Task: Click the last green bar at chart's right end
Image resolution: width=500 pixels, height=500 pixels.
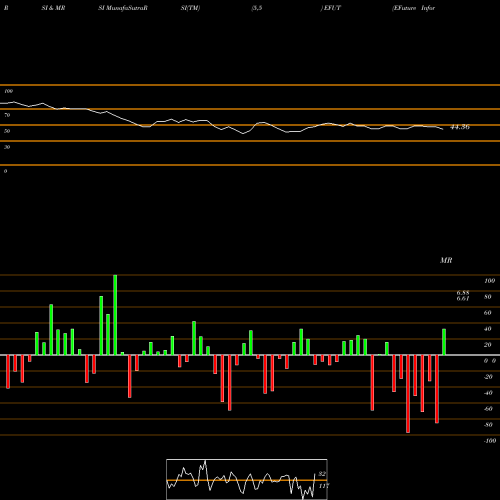Action: pyautogui.click(x=444, y=342)
